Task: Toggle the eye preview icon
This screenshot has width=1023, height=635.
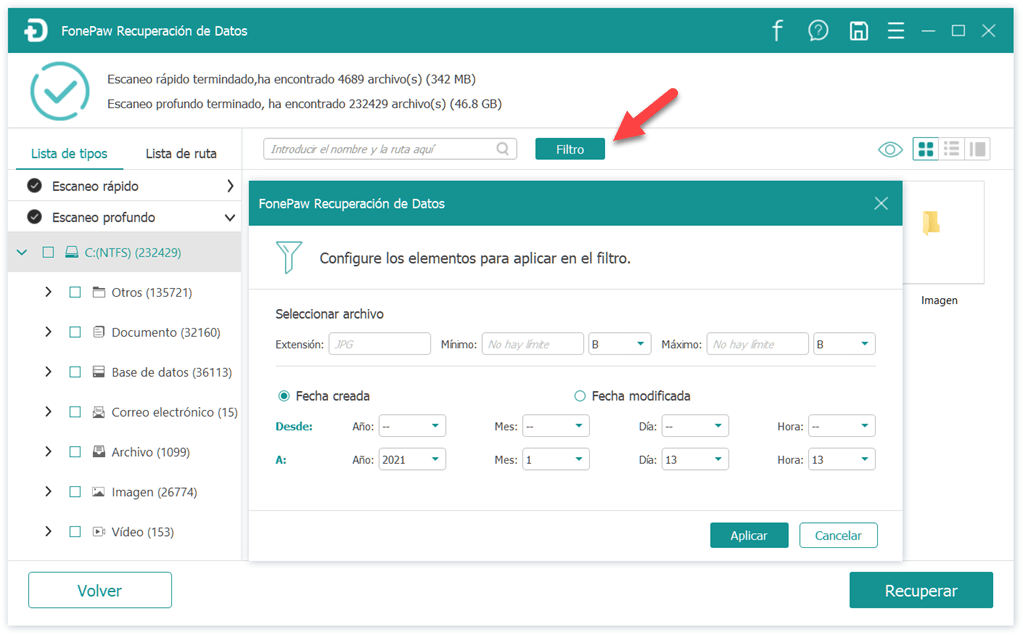Action: (890, 150)
